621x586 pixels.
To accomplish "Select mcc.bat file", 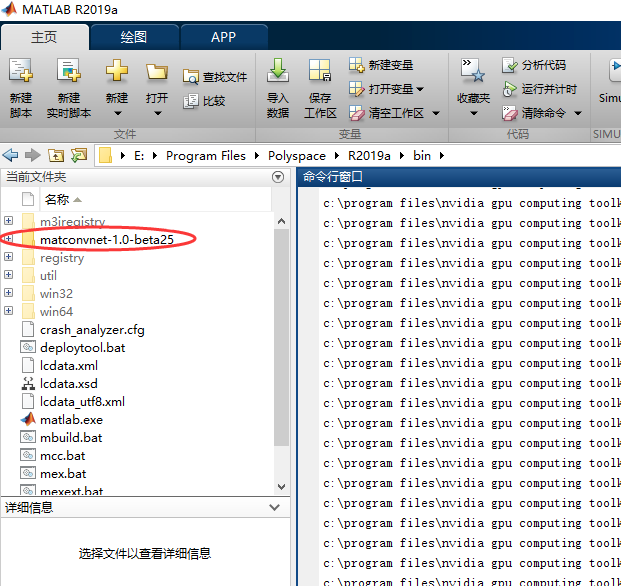I will click(63, 455).
